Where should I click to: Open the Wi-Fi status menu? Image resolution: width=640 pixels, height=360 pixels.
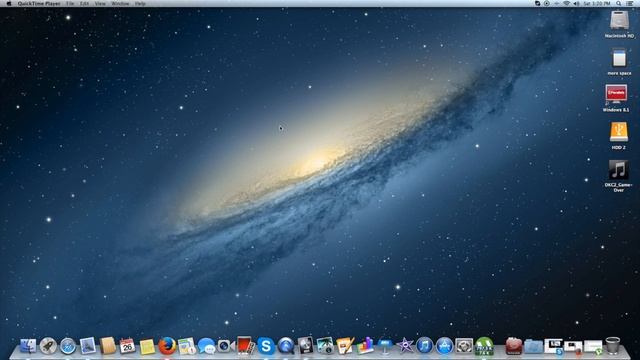(x=567, y=3)
